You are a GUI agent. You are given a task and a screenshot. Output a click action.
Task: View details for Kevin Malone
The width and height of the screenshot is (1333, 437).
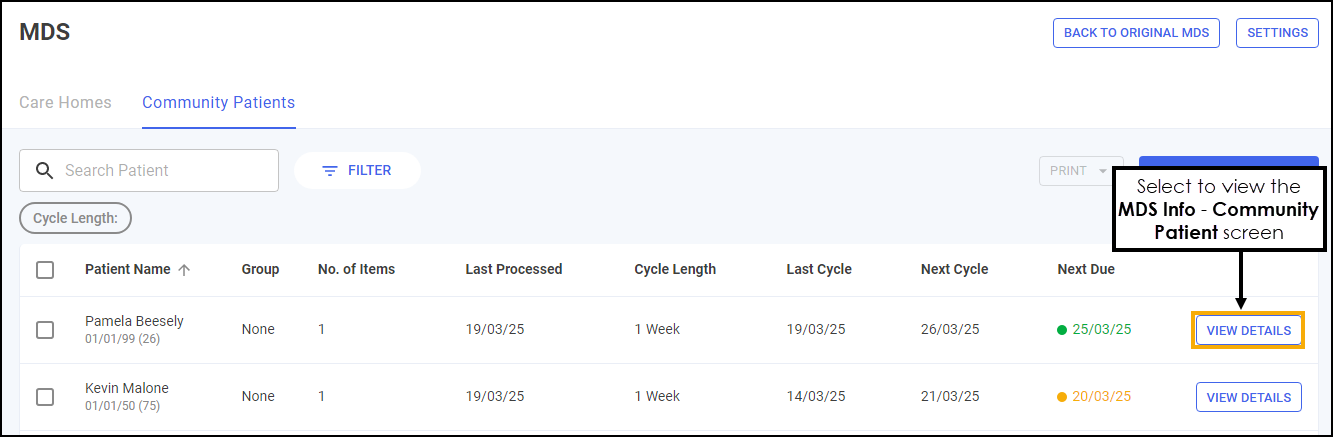click(x=1248, y=397)
